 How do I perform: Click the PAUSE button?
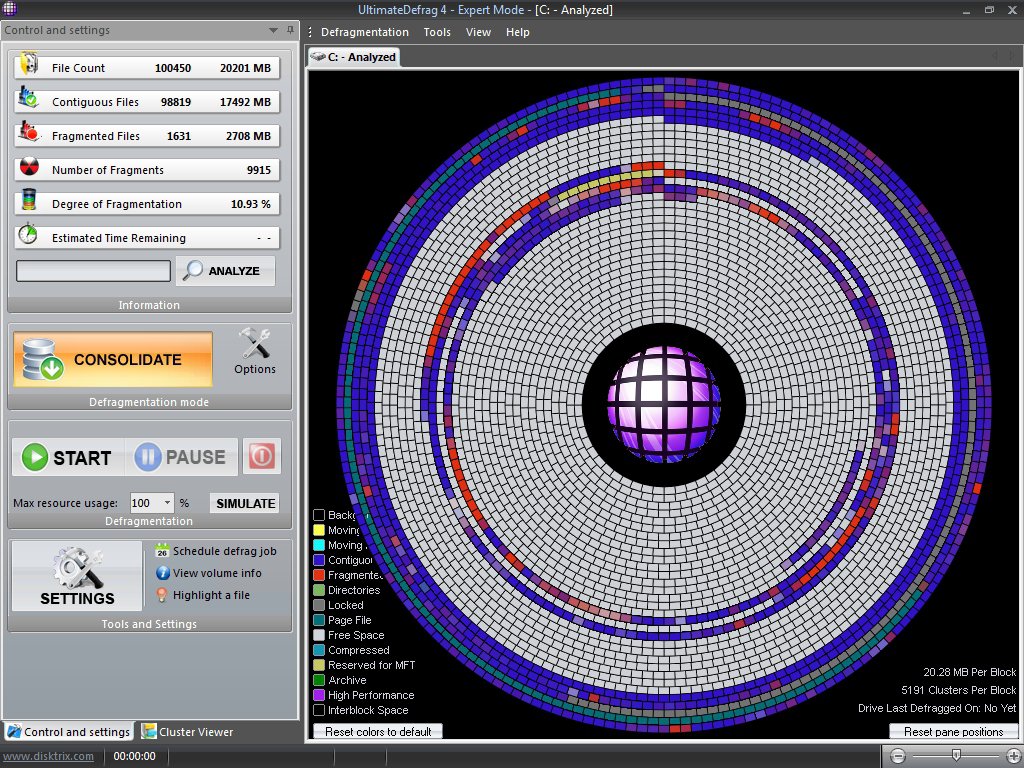(181, 456)
